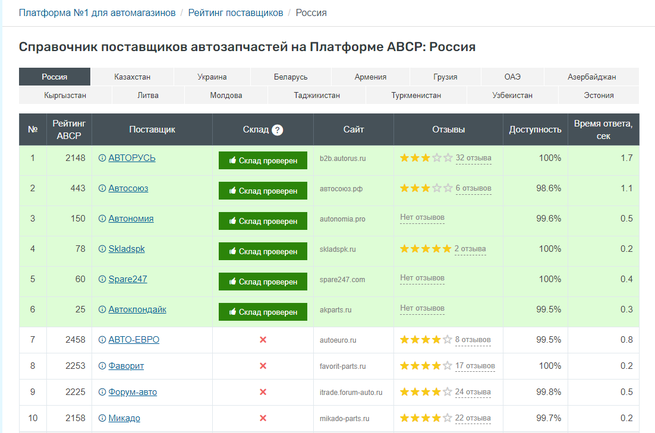
Task: Open Форум-авто supplier link
Action: click(x=133, y=392)
